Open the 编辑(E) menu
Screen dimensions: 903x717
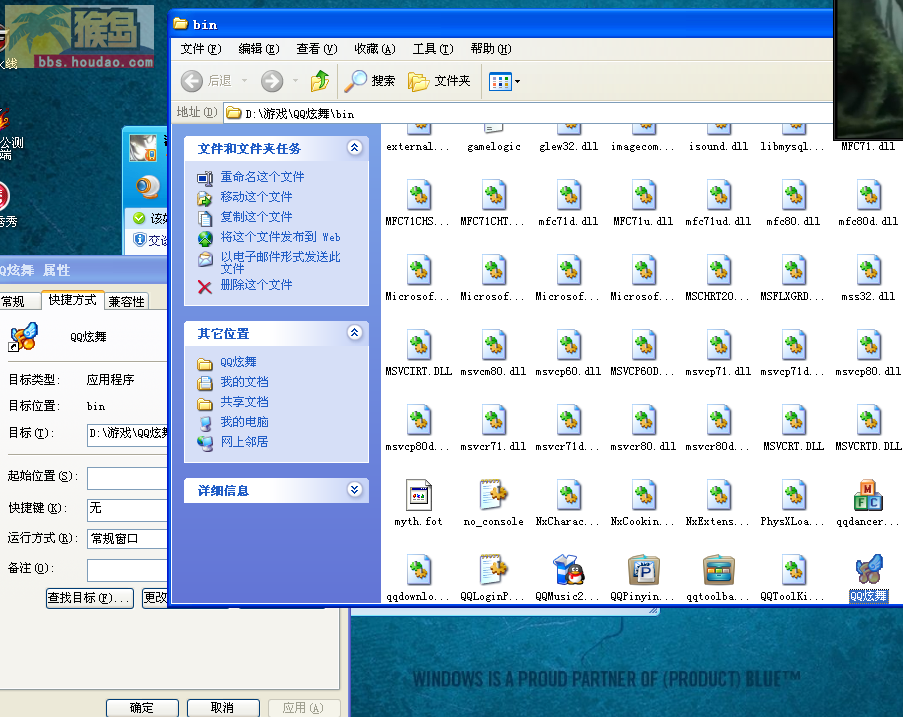pos(259,49)
